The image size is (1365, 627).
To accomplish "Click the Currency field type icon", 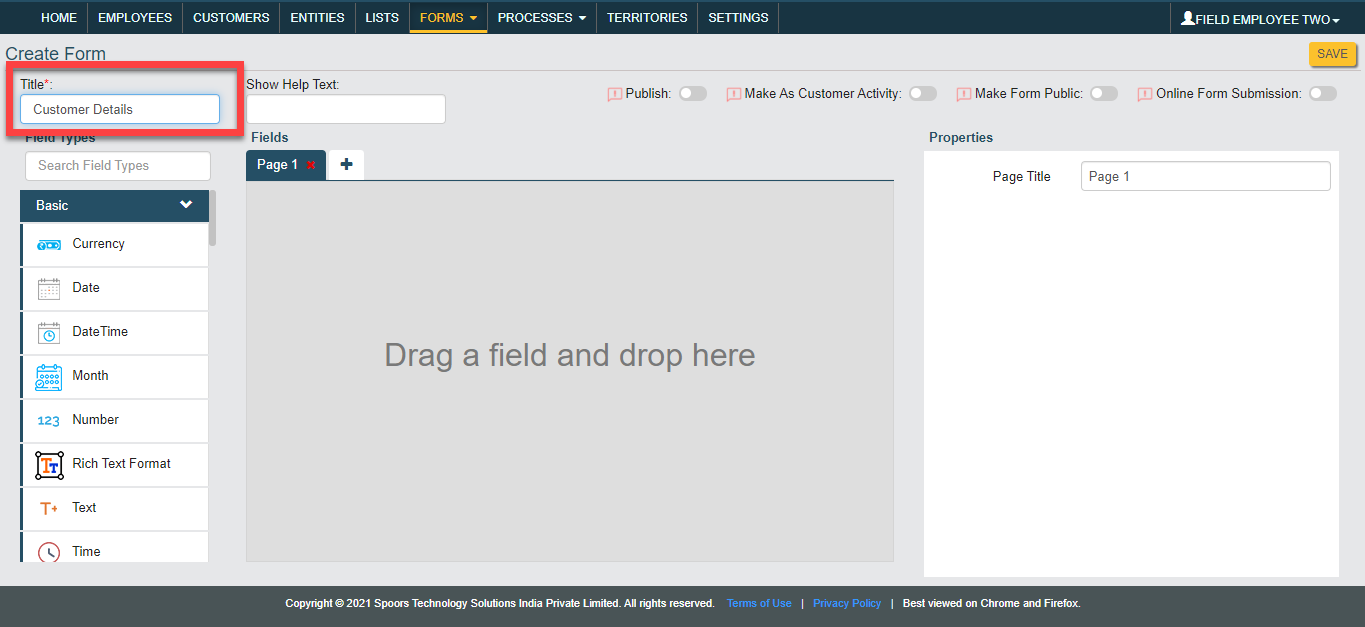I will (49, 245).
